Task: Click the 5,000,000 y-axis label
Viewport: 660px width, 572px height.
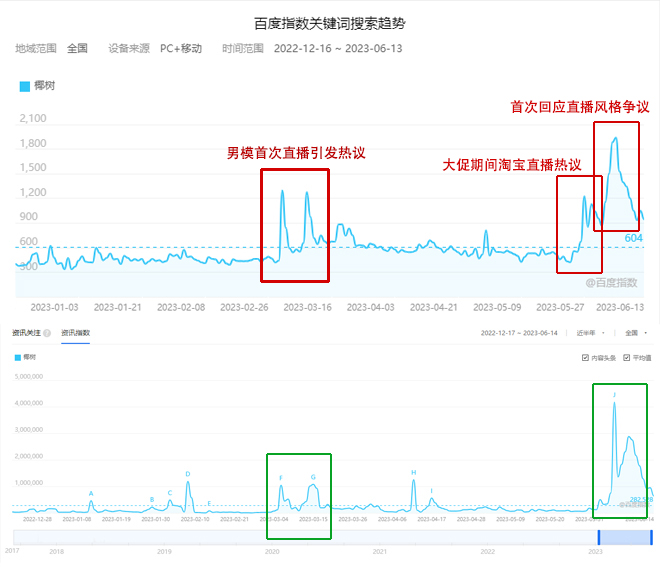Action: coord(29,377)
